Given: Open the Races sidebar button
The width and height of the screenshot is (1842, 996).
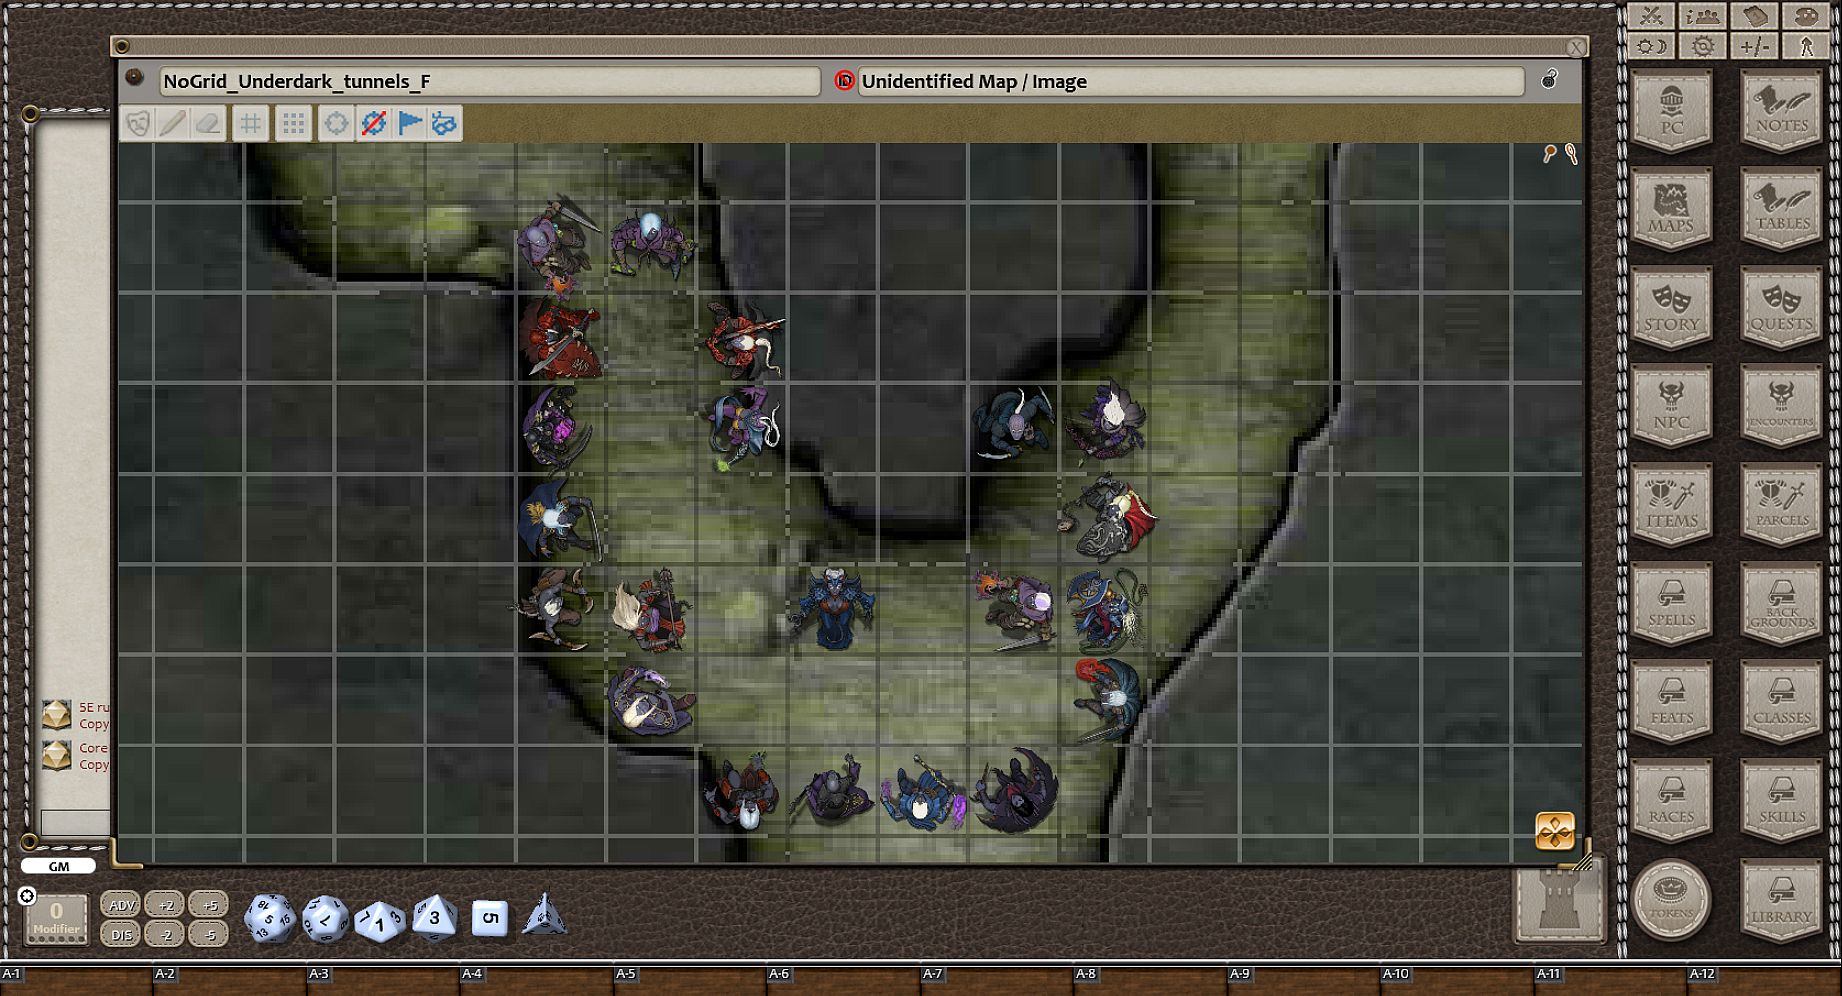Looking at the screenshot, I should coord(1672,801).
